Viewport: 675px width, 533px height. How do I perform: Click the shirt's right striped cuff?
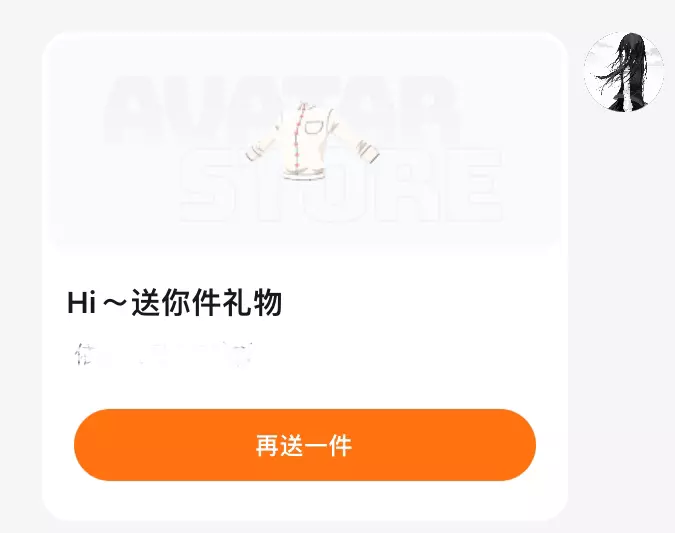coord(367,152)
